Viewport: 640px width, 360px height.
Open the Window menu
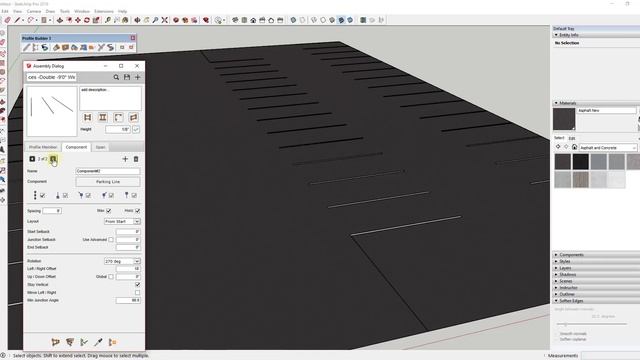pyautogui.click(x=82, y=11)
